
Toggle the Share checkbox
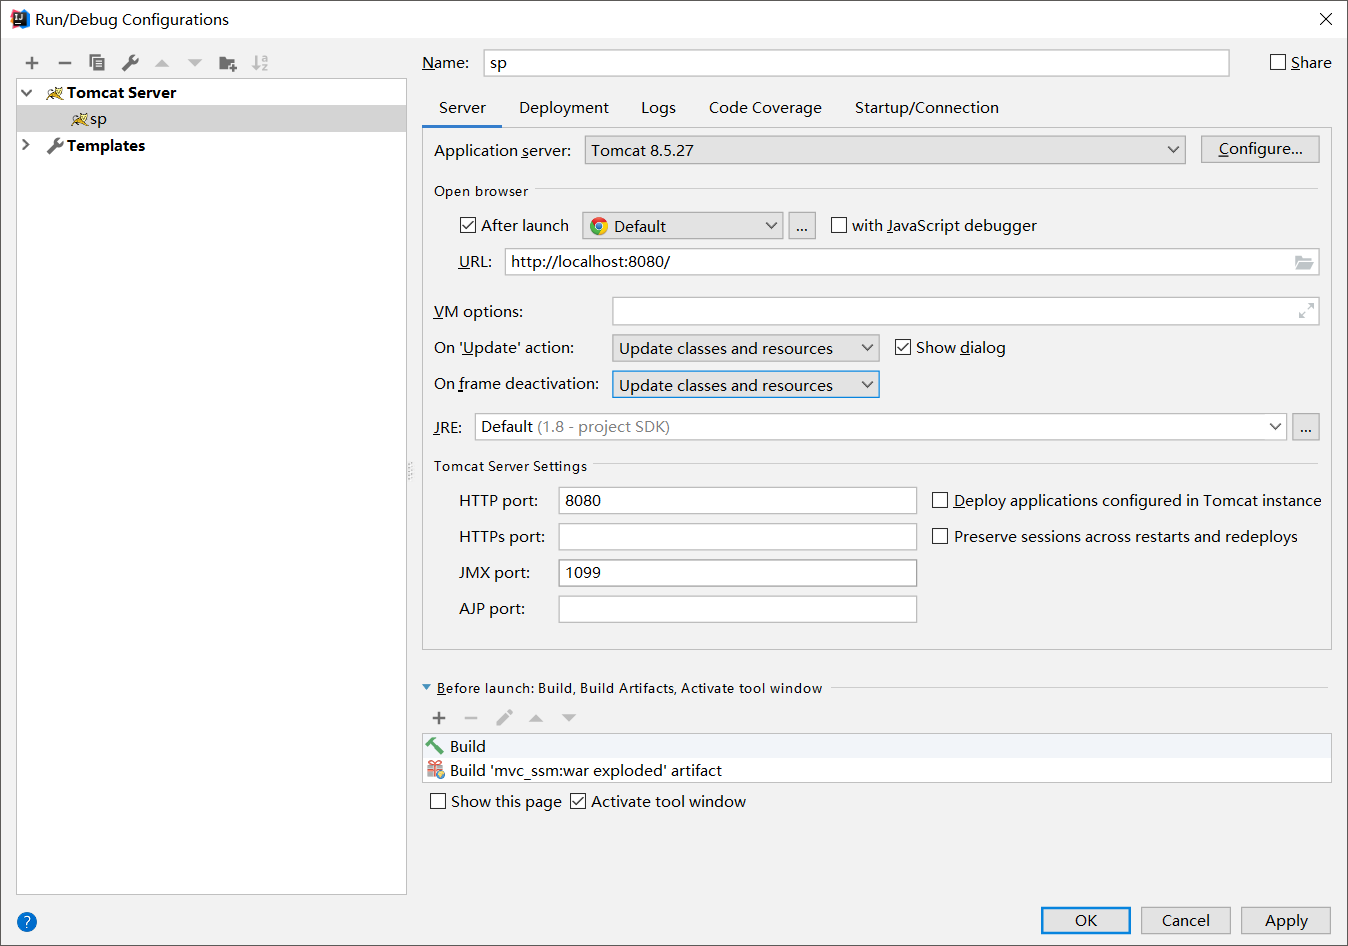(1278, 62)
